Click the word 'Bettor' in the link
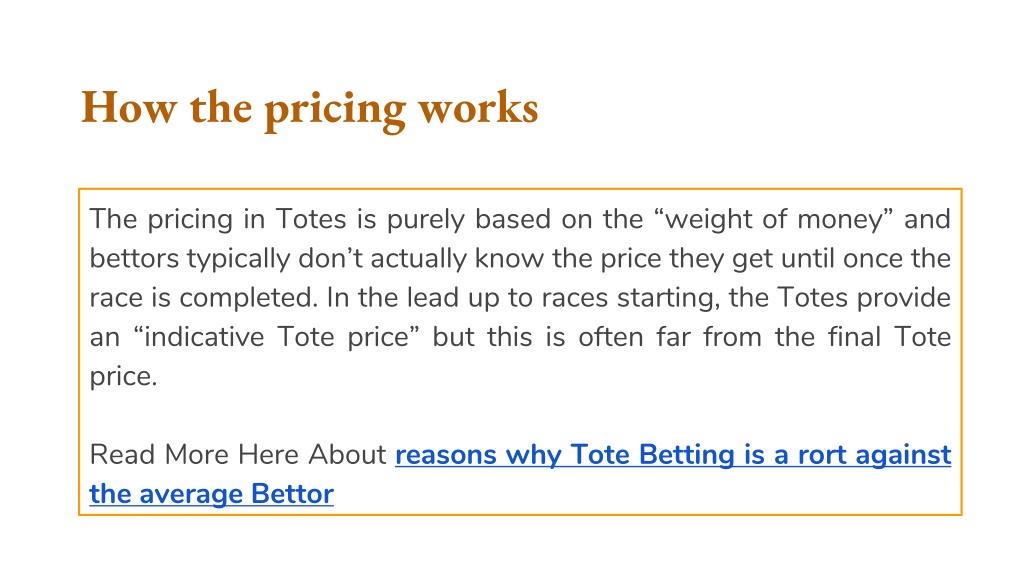The height and width of the screenshot is (576, 1024). 293,494
